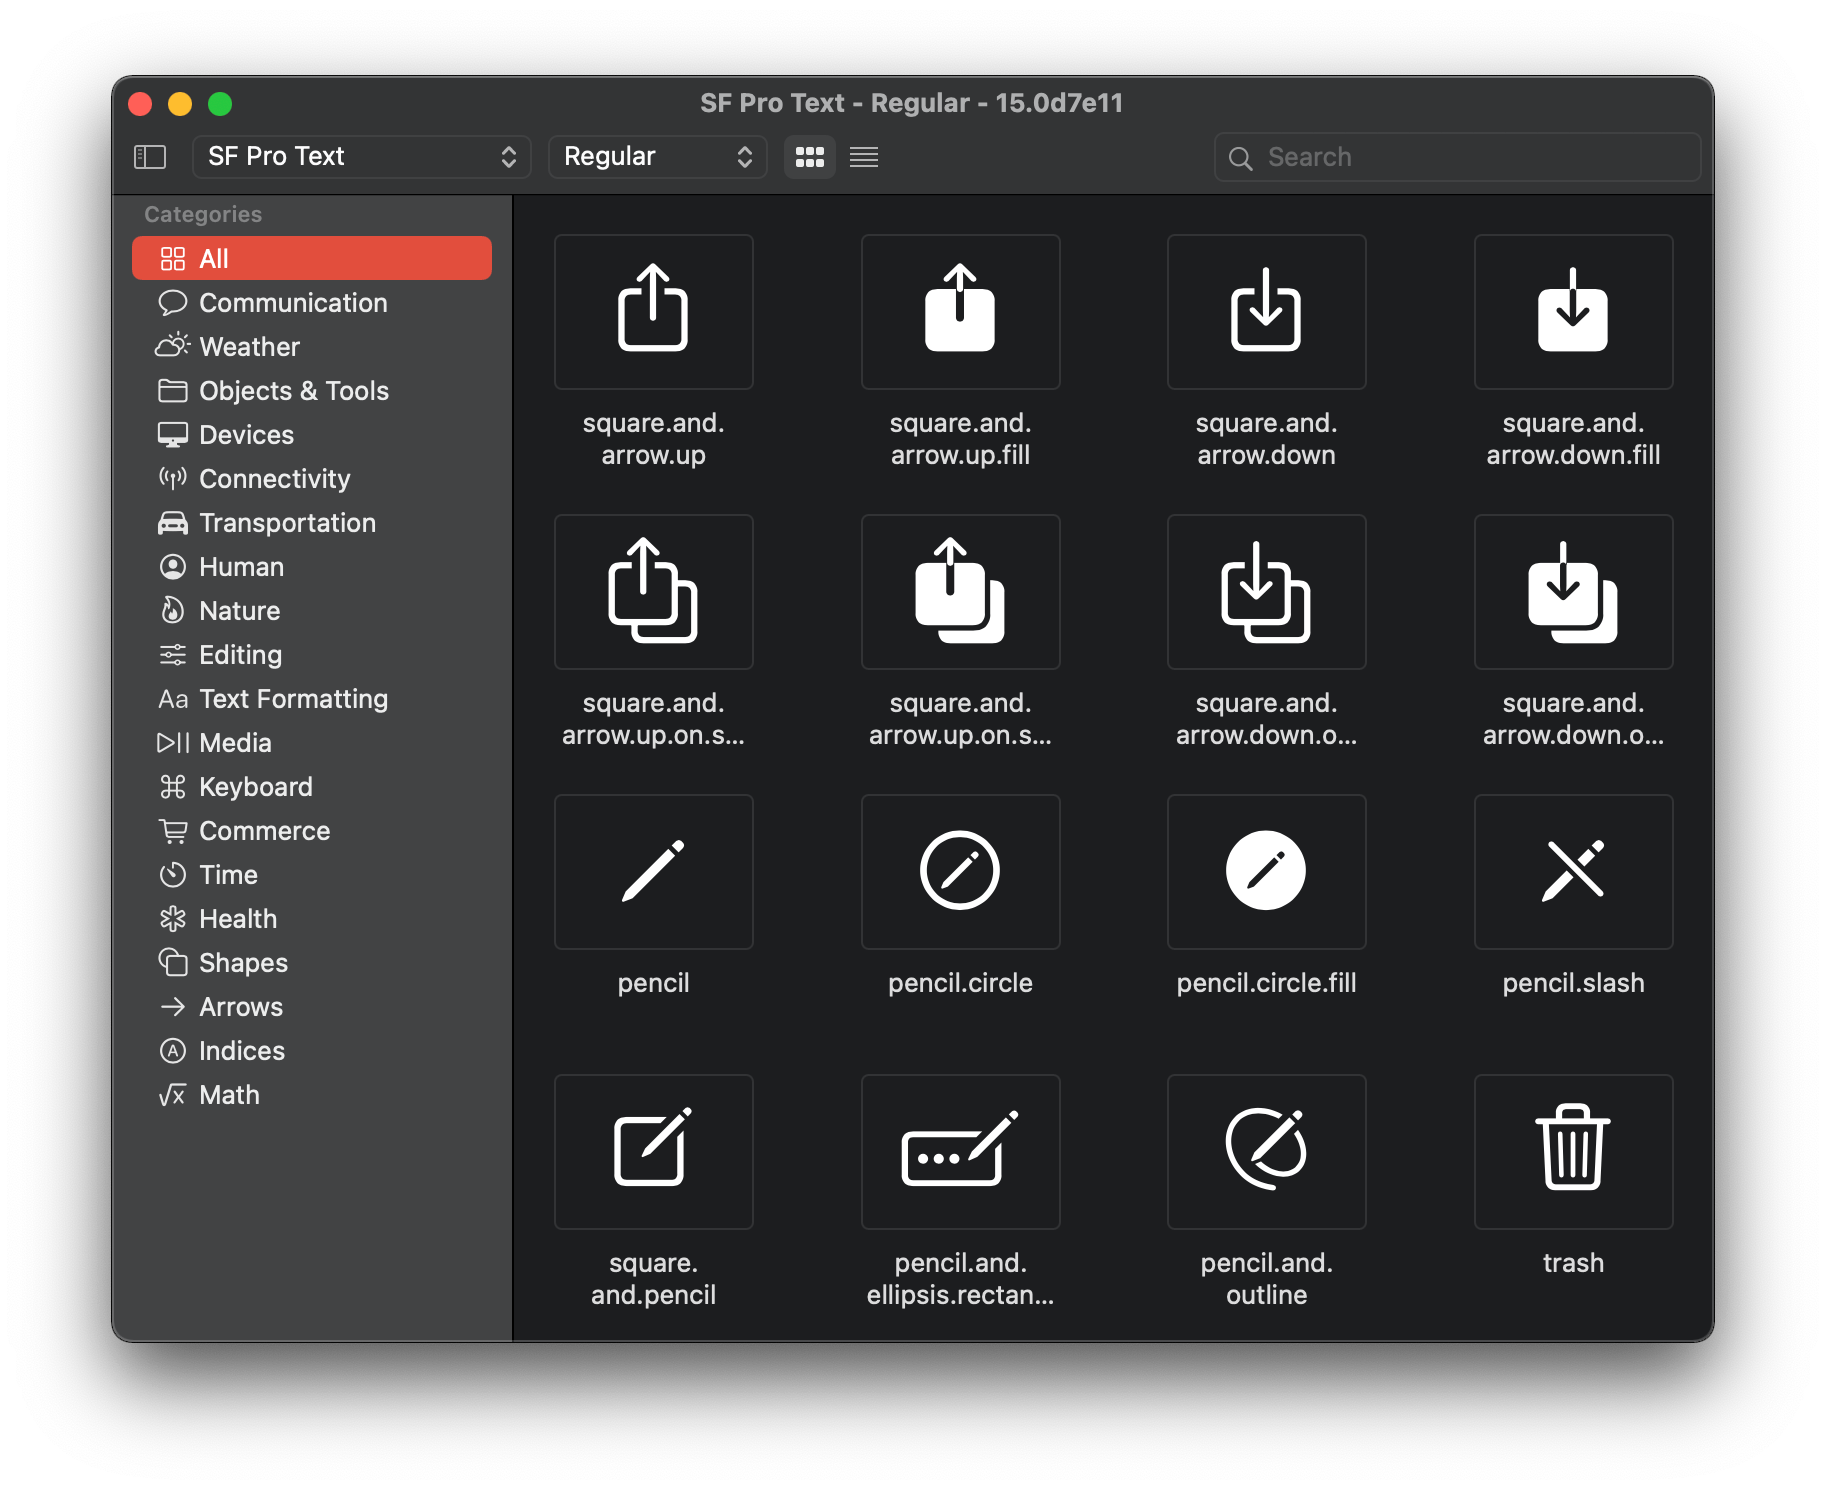Image resolution: width=1826 pixels, height=1490 pixels.
Task: Open the Objects & Tools category
Action: [x=312, y=391]
